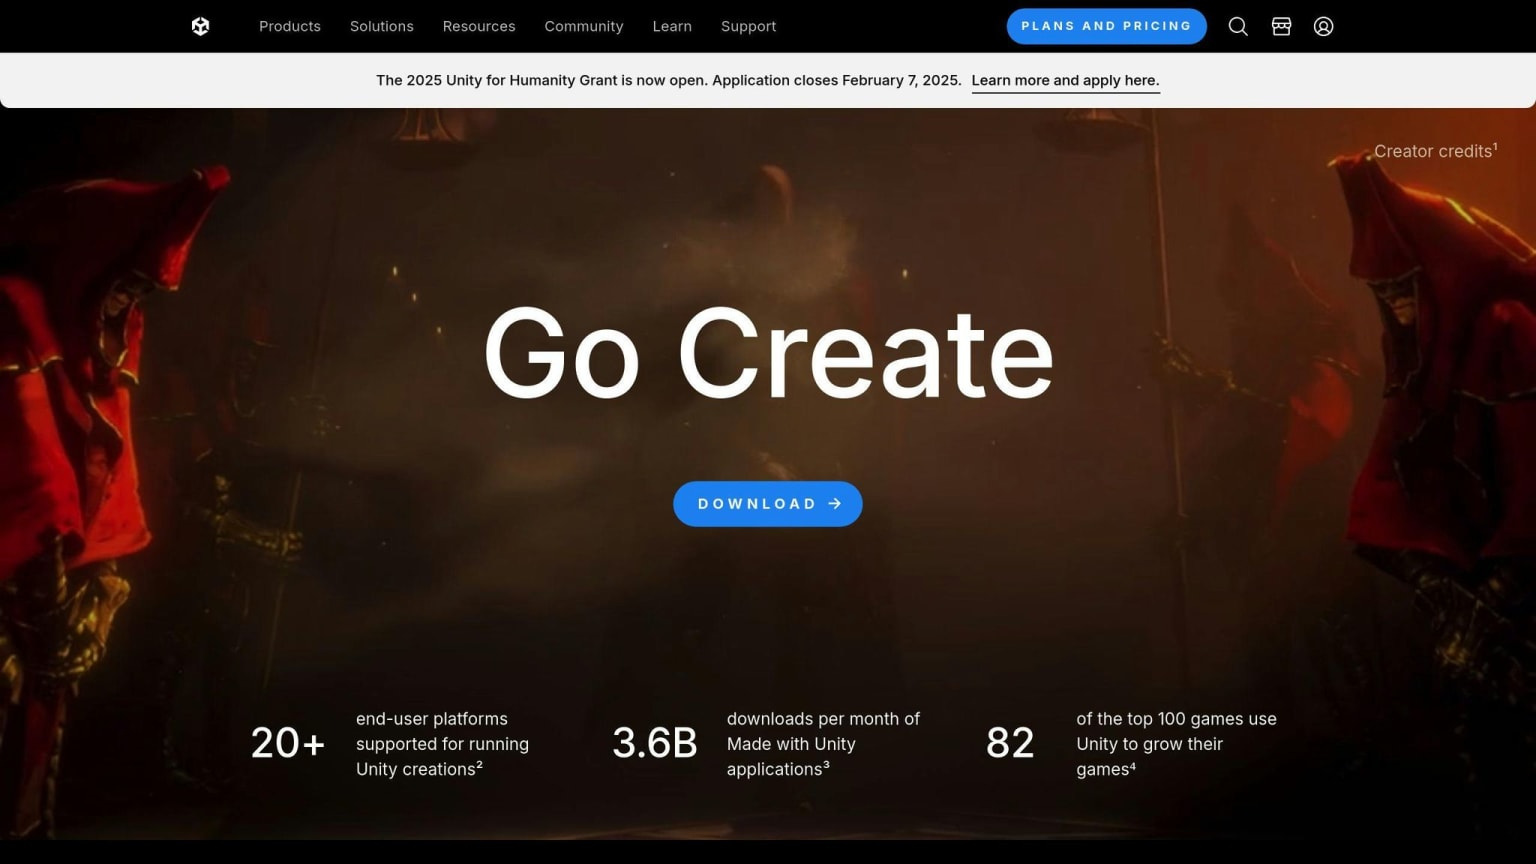The width and height of the screenshot is (1536, 864).
Task: Click the 'end-user platforms supported' description
Action: pyautogui.click(x=442, y=744)
